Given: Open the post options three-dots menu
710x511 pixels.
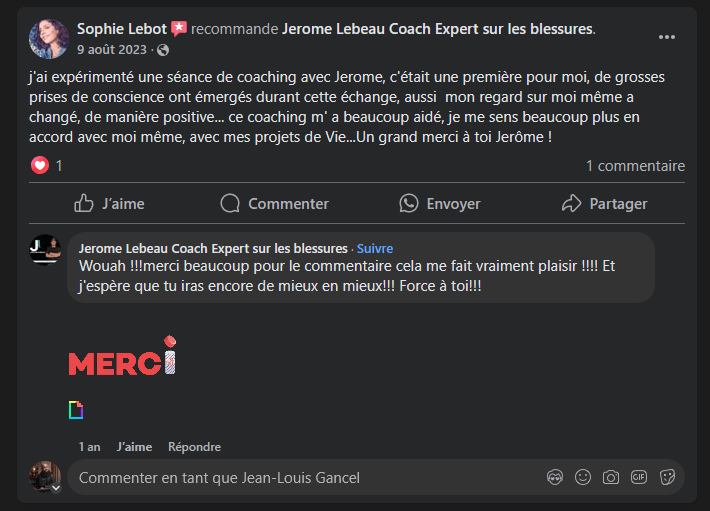Looking at the screenshot, I should pyautogui.click(x=666, y=37).
